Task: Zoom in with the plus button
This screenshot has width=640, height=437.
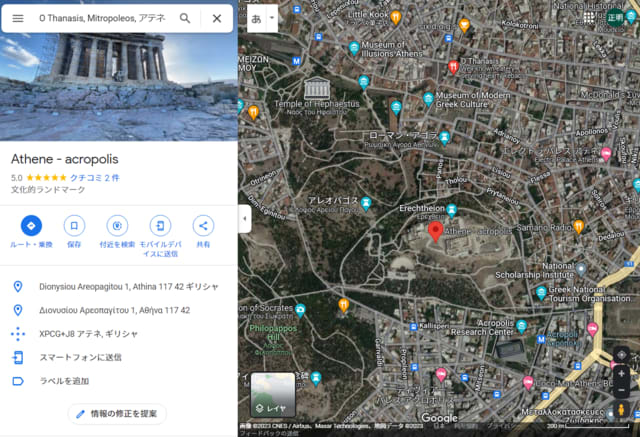Action: [x=621, y=374]
